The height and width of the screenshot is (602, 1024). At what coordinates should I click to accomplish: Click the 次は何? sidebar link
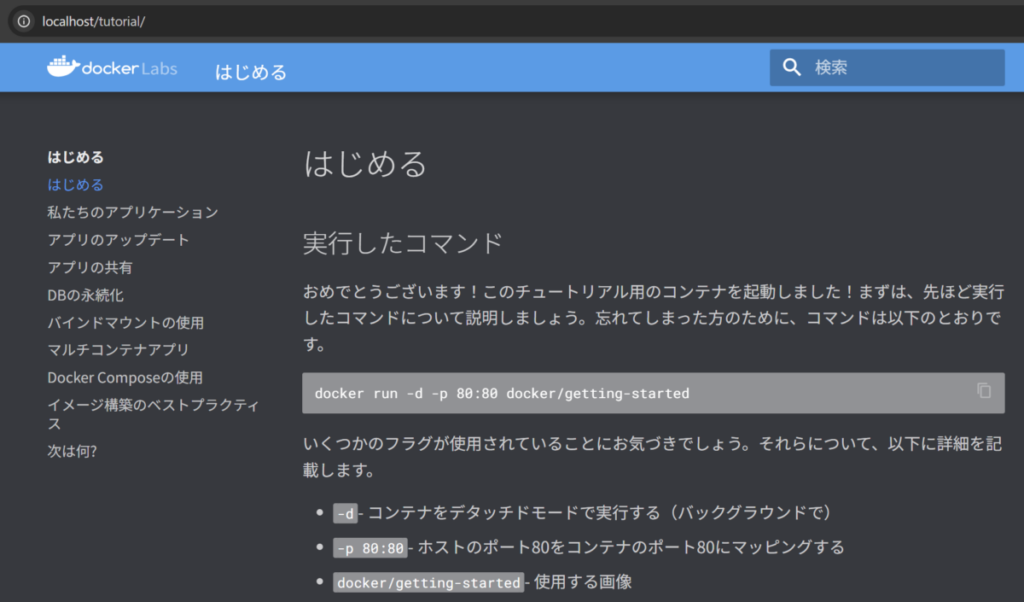point(72,451)
